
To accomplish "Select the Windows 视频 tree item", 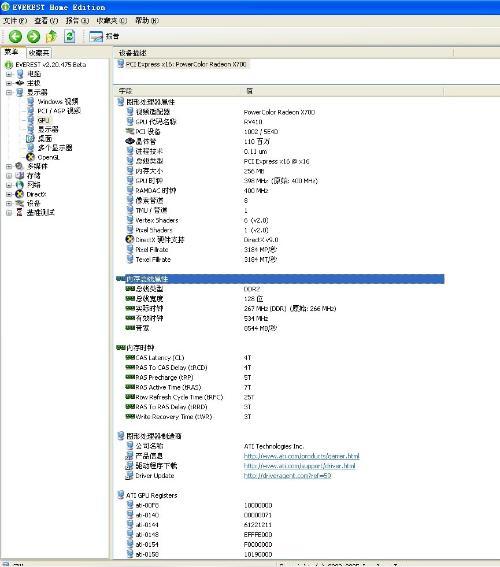I will [57, 102].
